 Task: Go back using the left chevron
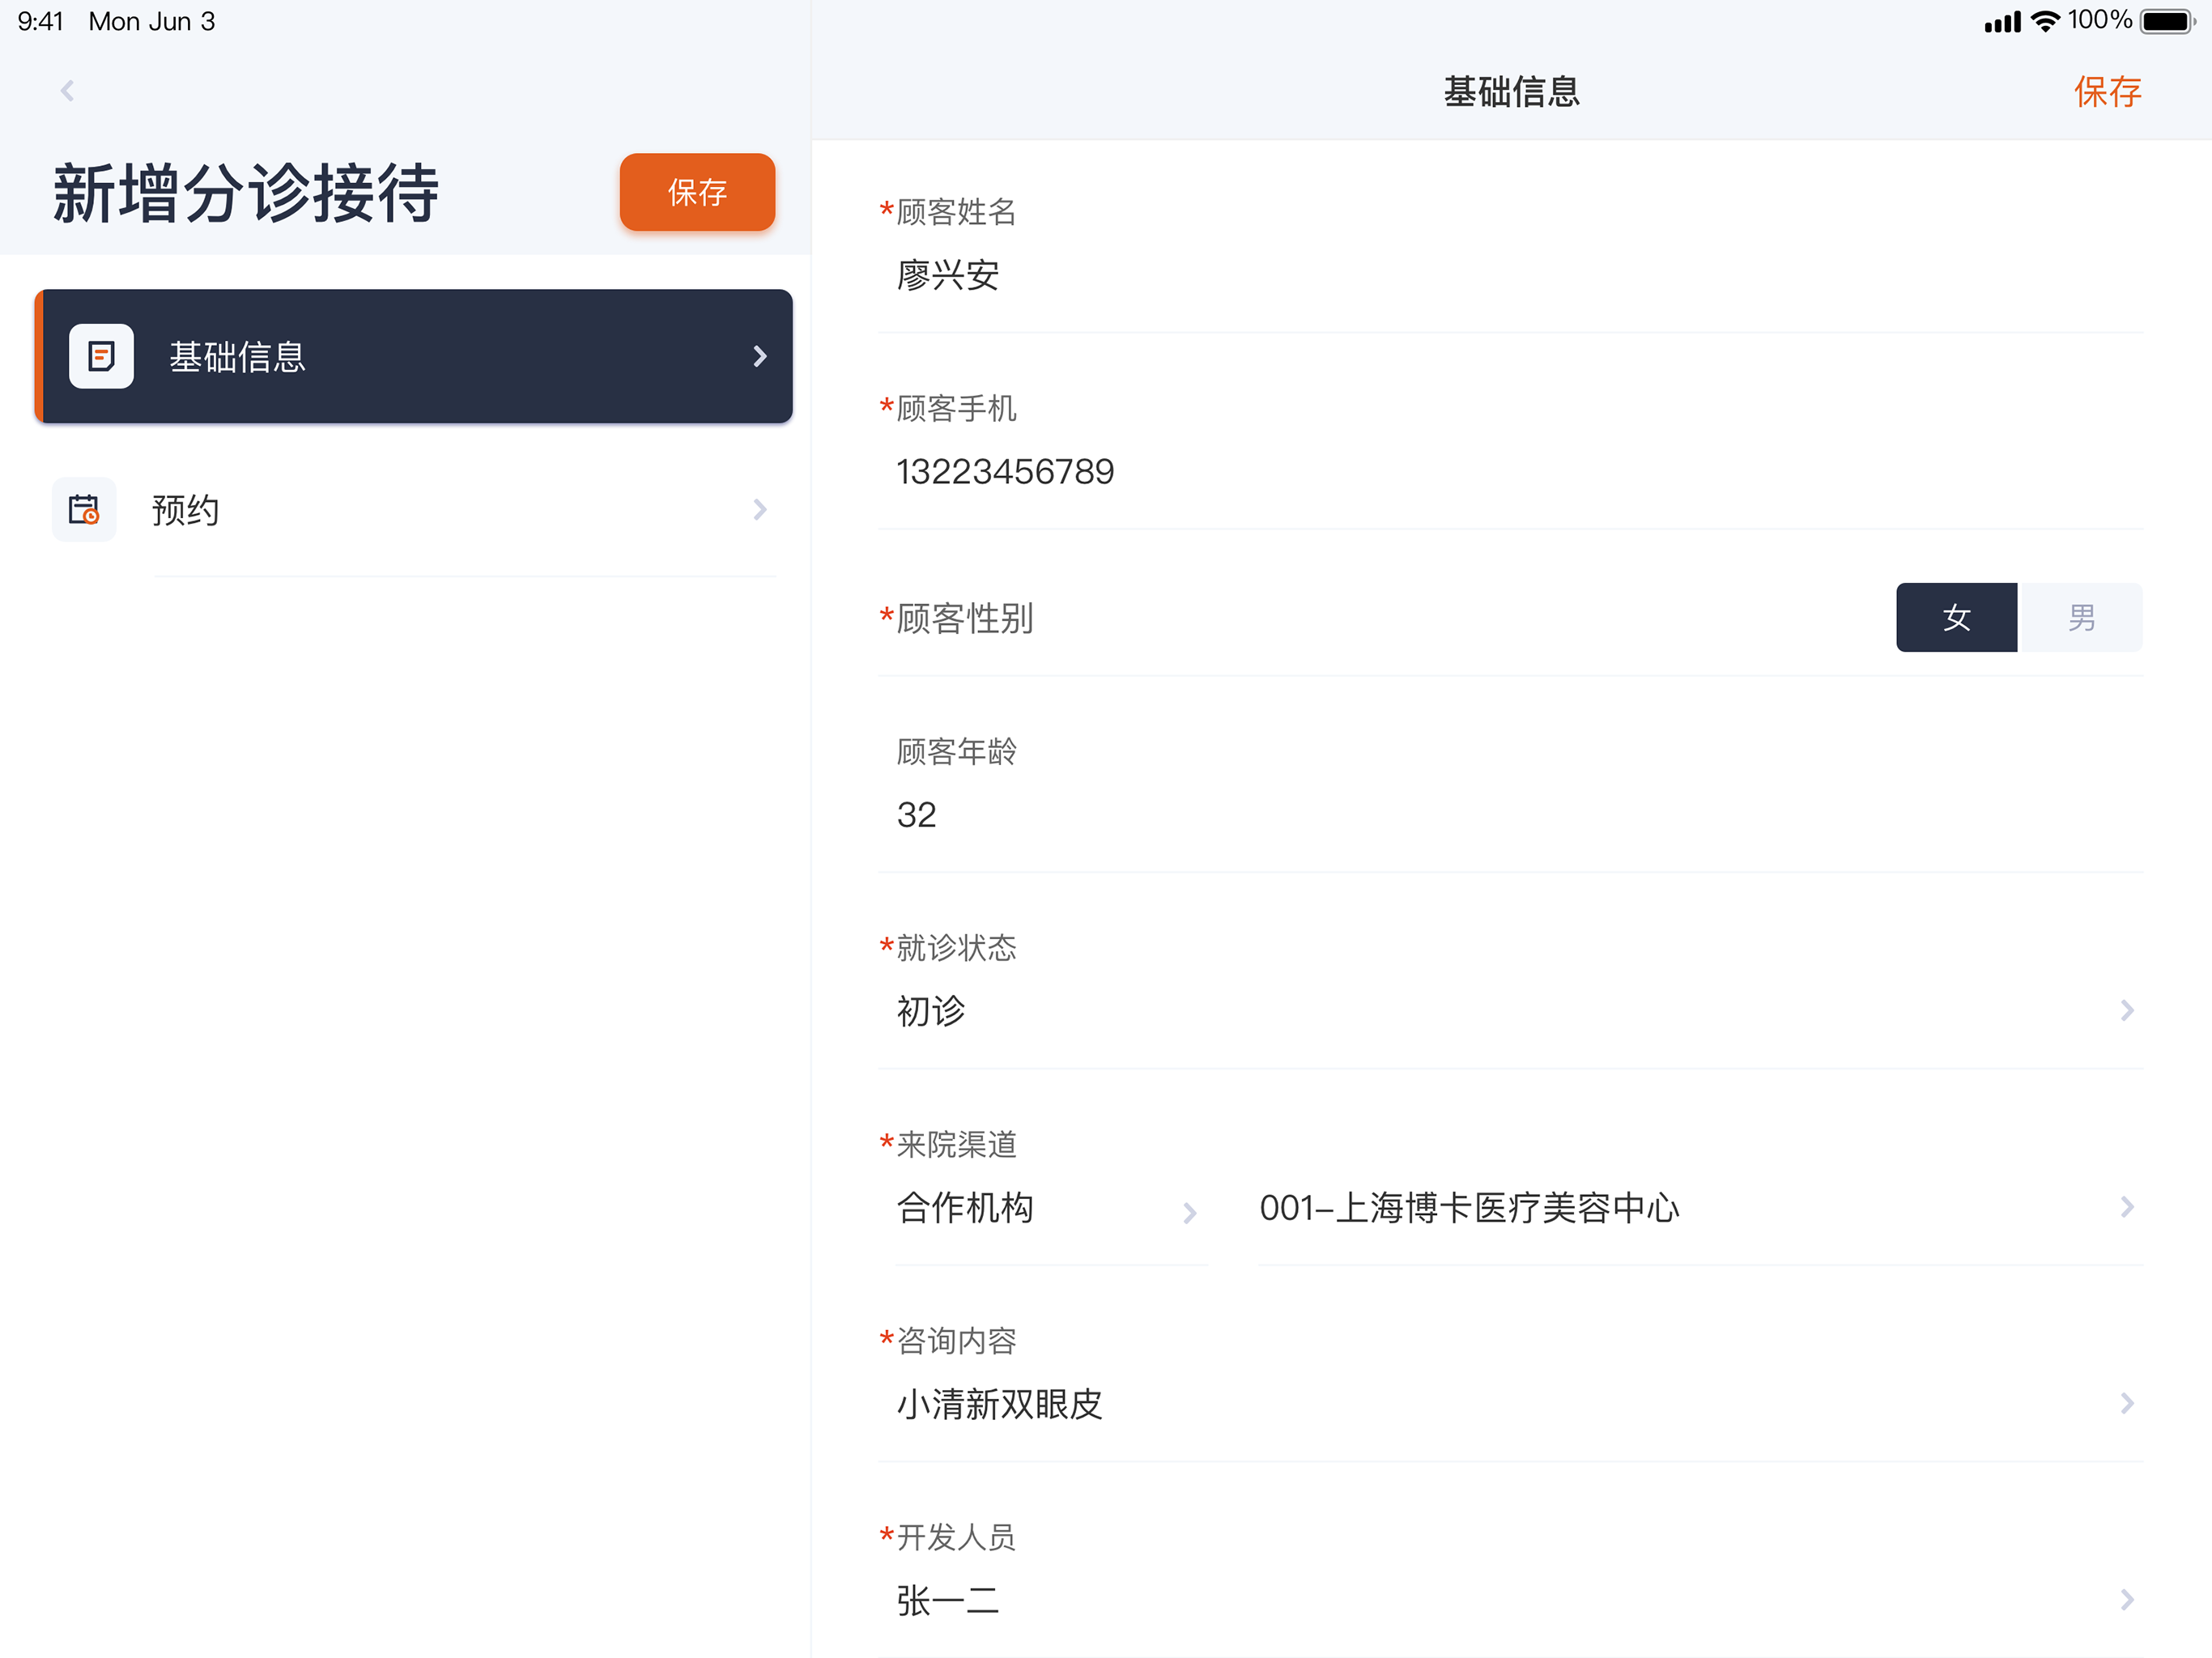(x=67, y=91)
